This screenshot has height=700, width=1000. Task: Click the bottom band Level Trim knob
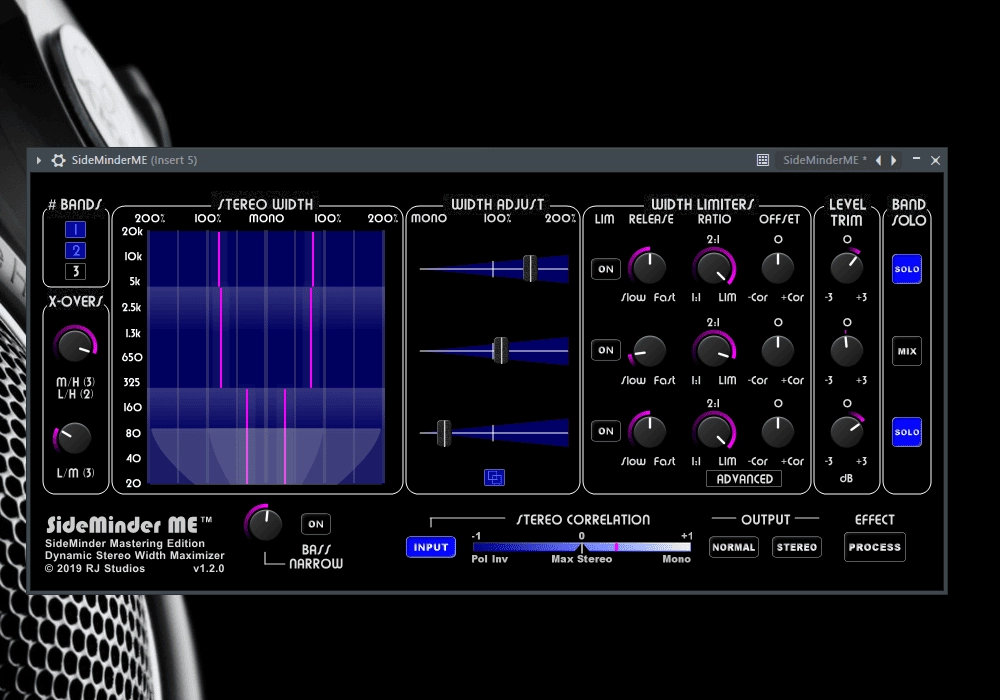847,432
